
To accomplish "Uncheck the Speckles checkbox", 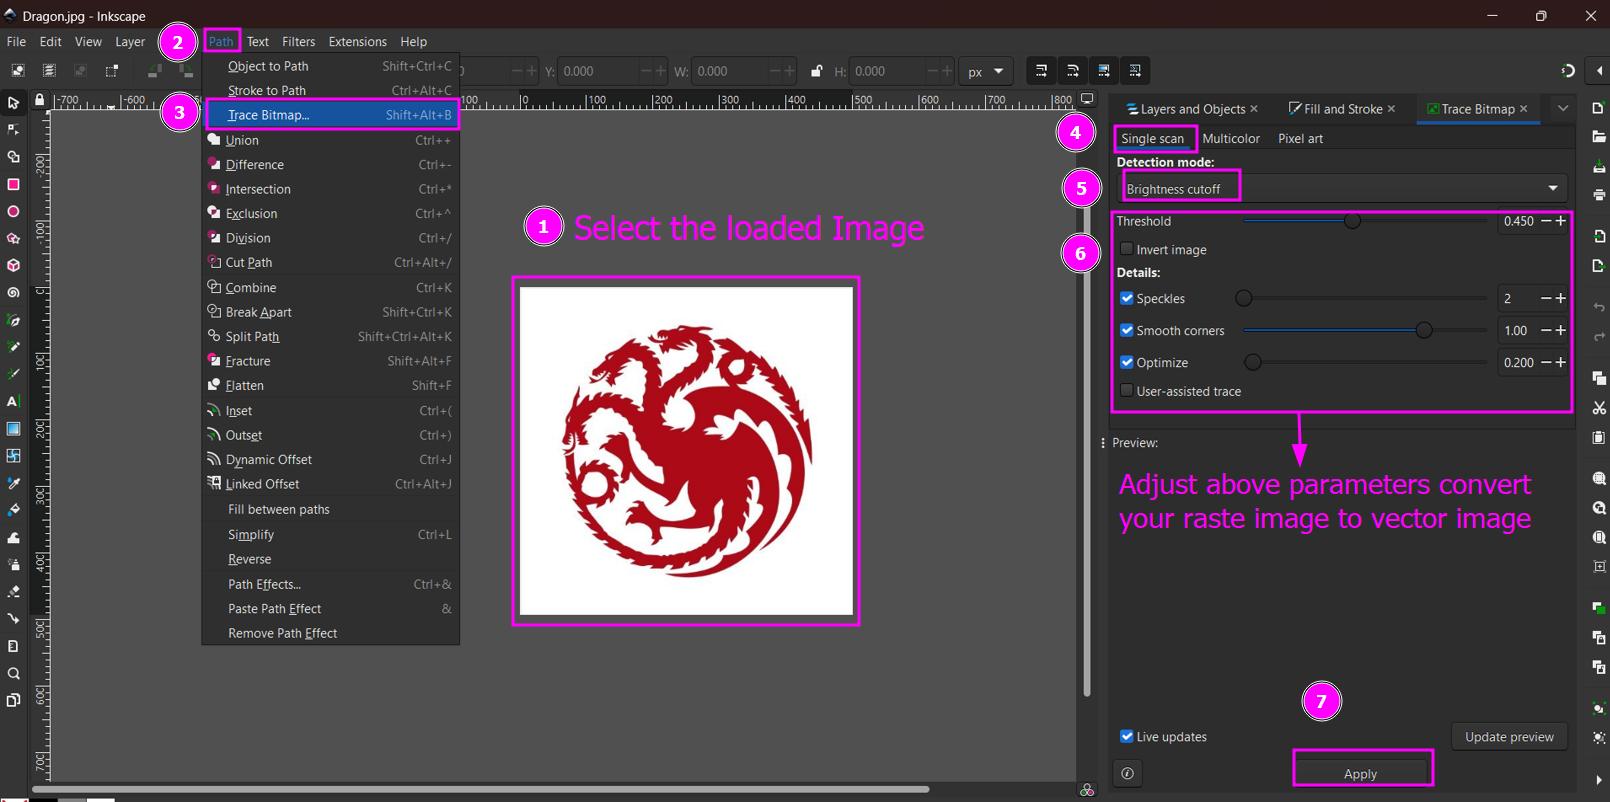I will pyautogui.click(x=1126, y=298).
